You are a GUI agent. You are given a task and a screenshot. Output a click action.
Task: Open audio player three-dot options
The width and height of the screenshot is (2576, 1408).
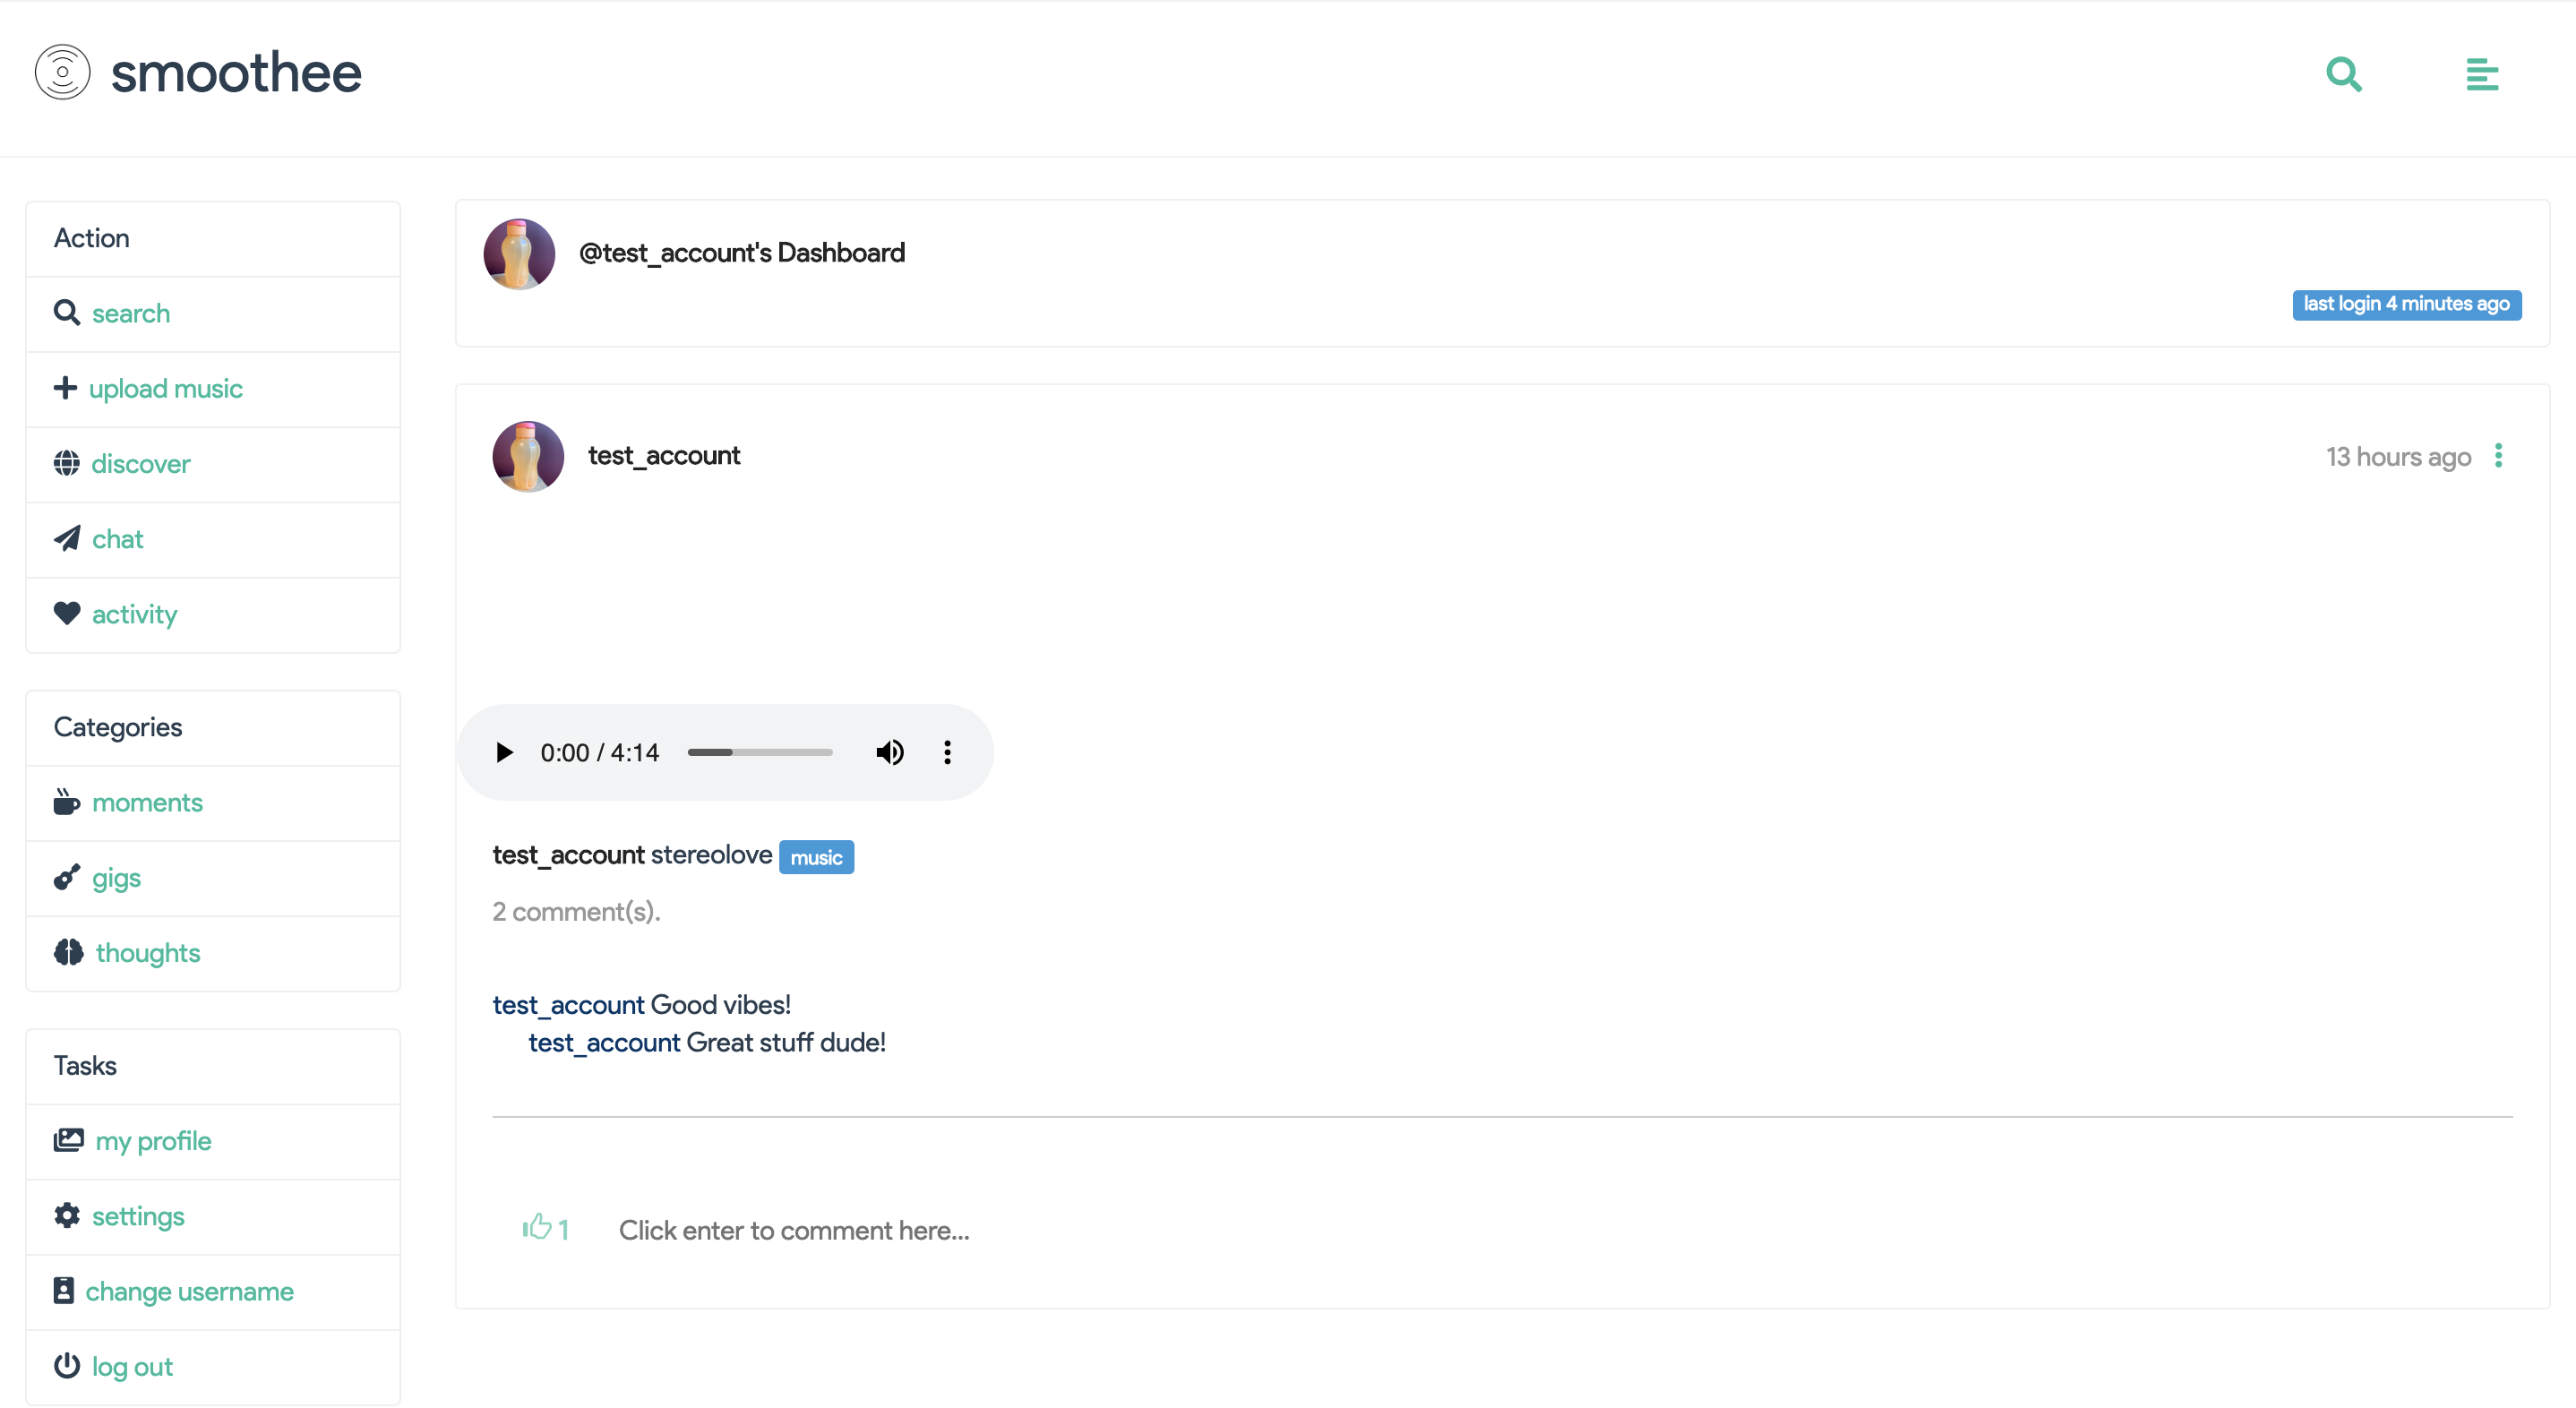coord(947,752)
